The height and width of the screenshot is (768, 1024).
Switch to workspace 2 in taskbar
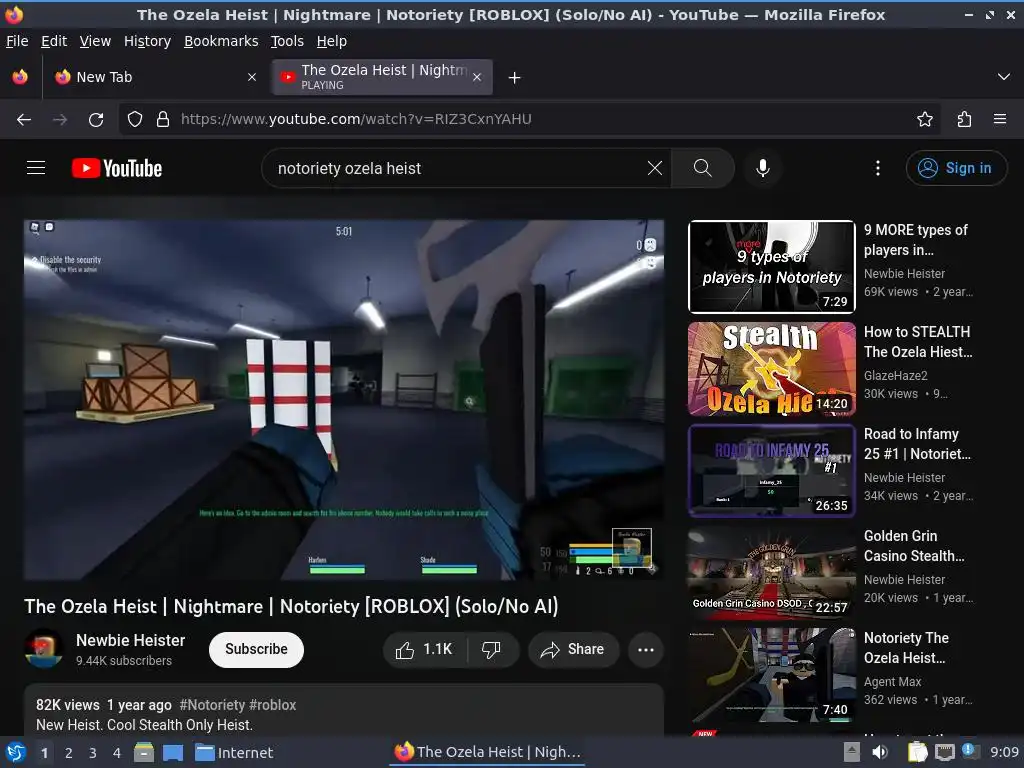tap(69, 753)
